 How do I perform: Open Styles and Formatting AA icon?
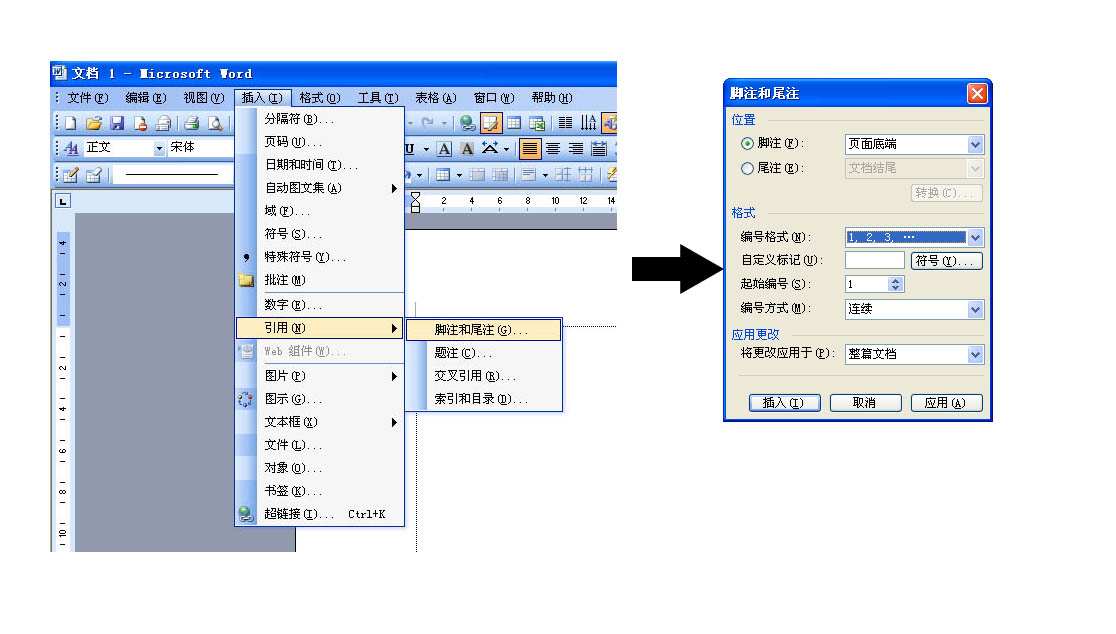point(71,148)
